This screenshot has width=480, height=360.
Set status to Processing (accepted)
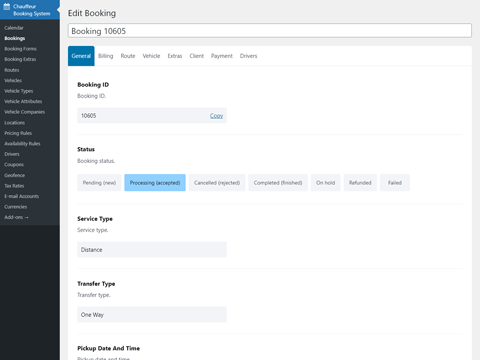click(155, 183)
